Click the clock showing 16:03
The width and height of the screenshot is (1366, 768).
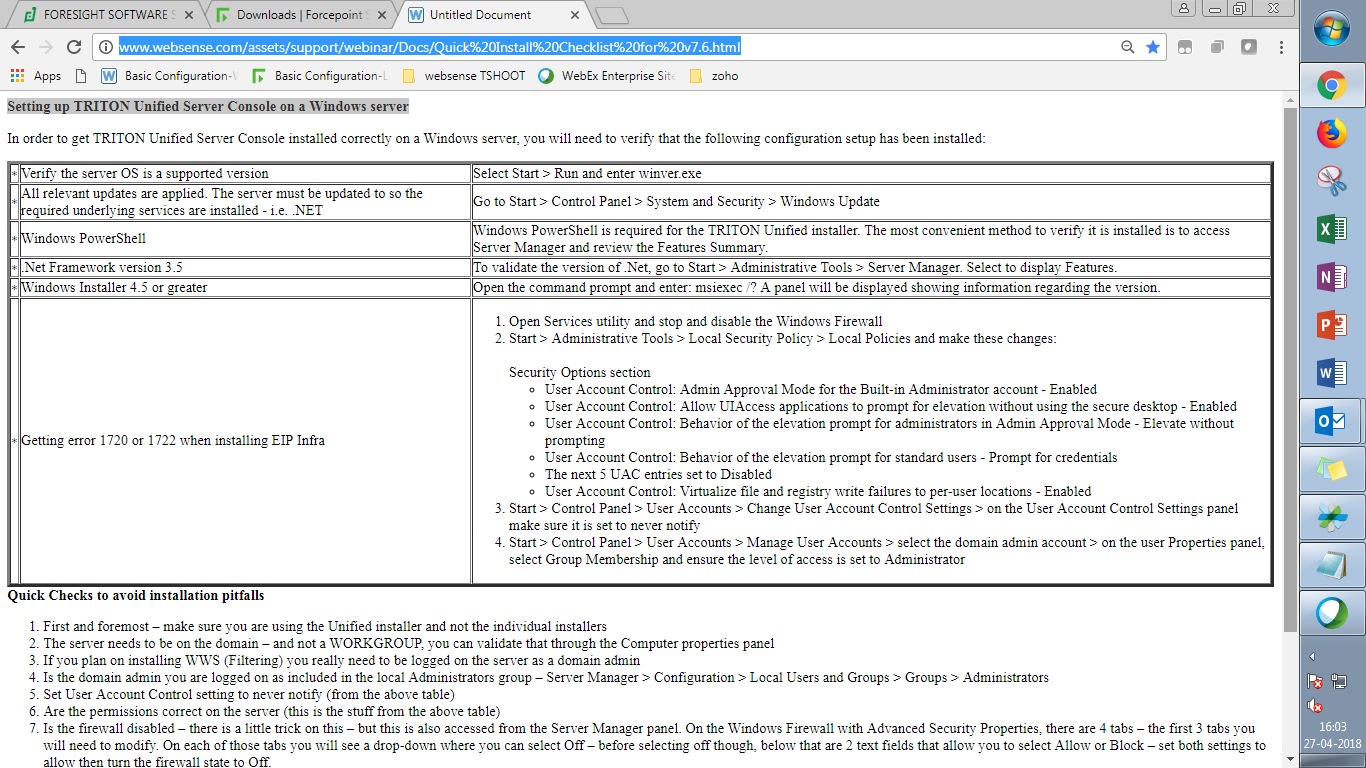tap(1331, 727)
